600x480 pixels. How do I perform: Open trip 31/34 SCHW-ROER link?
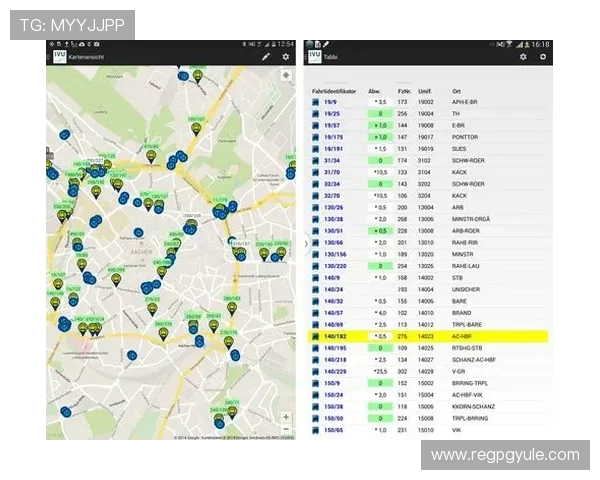(x=331, y=160)
